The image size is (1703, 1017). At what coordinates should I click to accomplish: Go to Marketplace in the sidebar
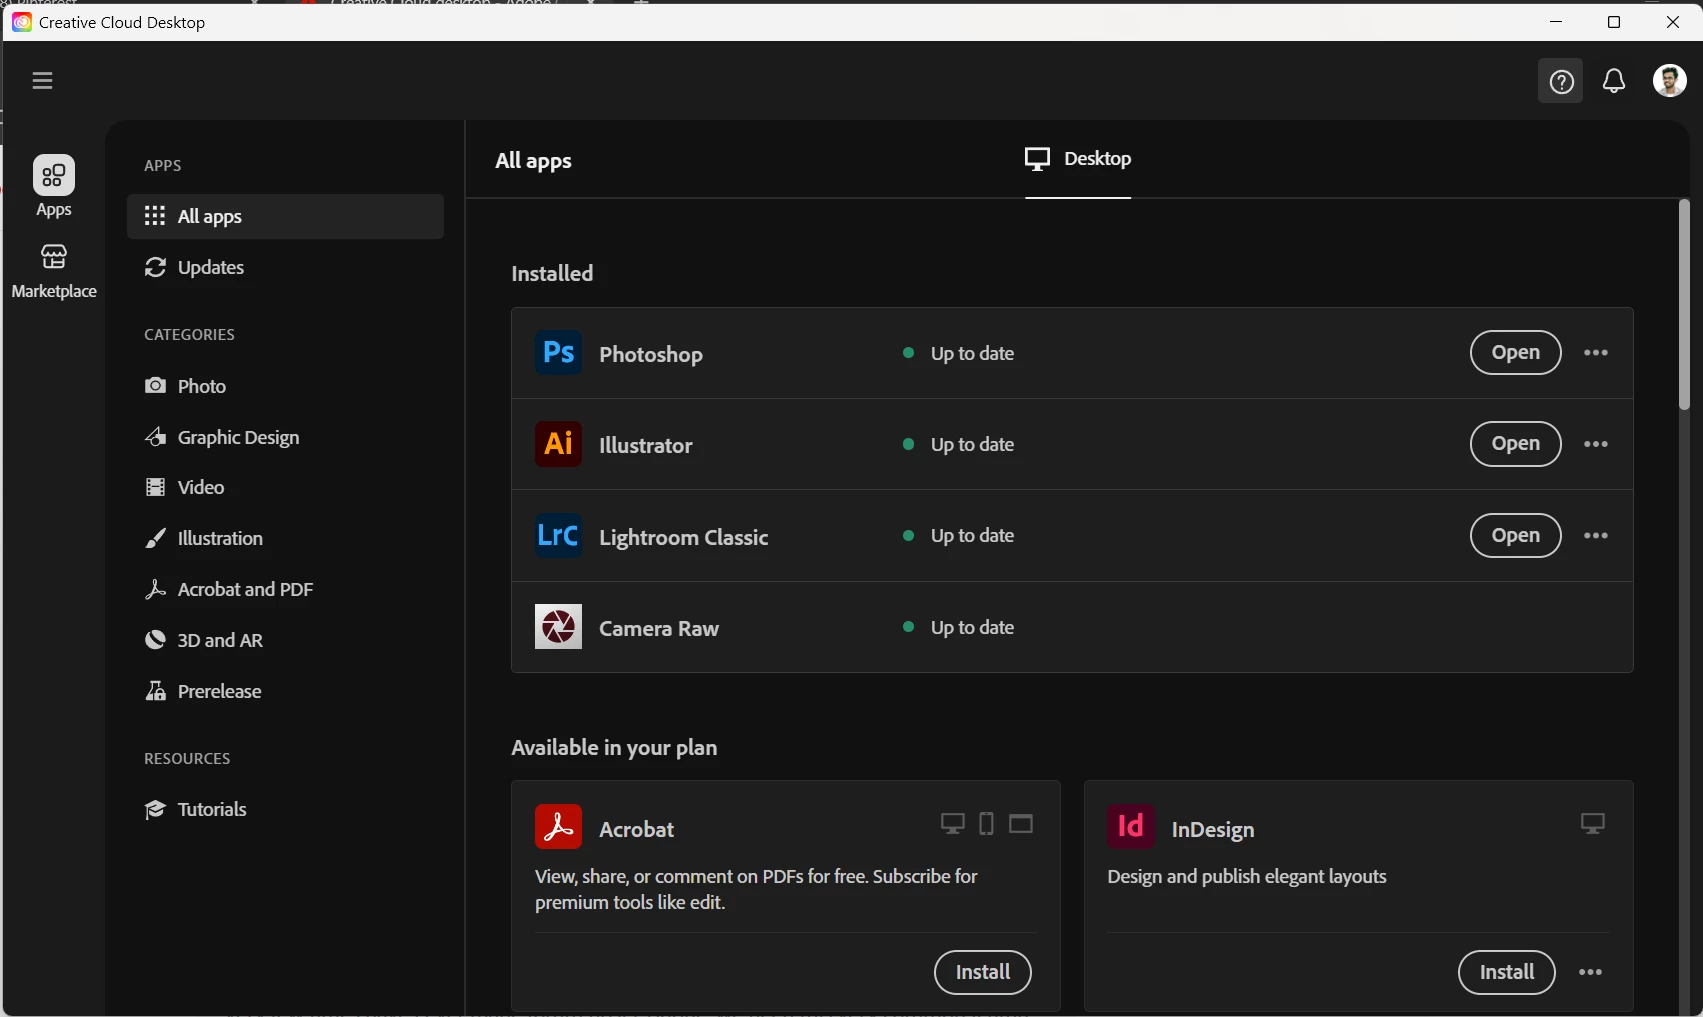54,271
